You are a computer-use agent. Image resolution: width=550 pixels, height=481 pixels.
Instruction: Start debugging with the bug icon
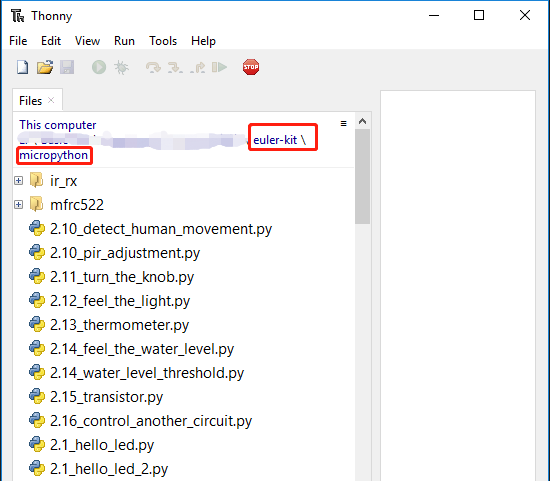[x=121, y=67]
